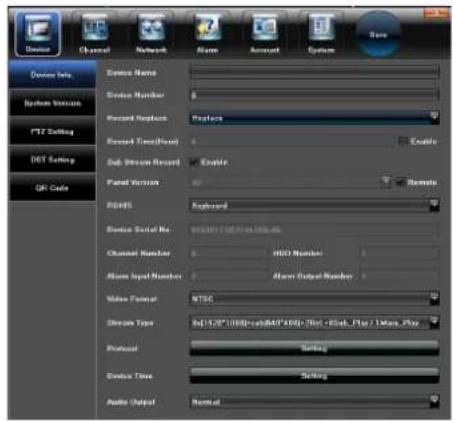This screenshot has height=421, width=453.
Task: Open the Audio Output dropdown
Action: [x=314, y=402]
